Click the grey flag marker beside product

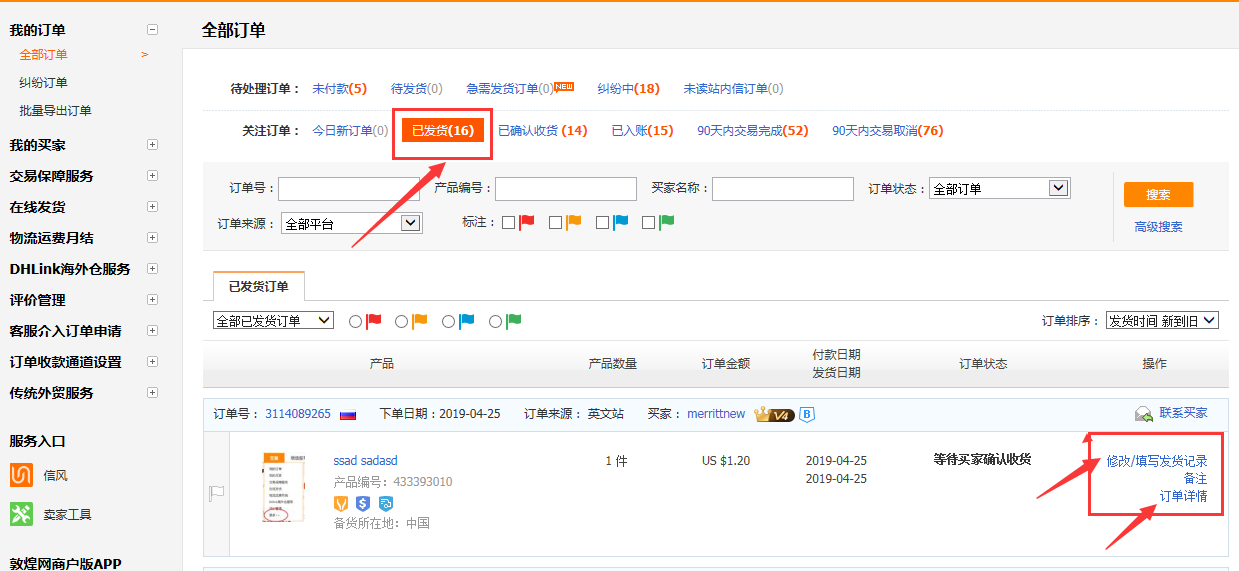click(x=216, y=493)
